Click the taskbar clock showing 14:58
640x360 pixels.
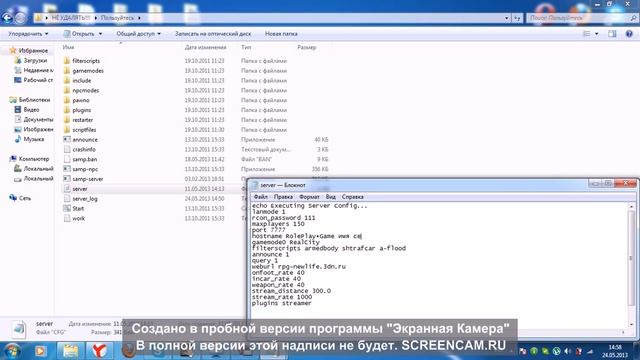point(615,347)
